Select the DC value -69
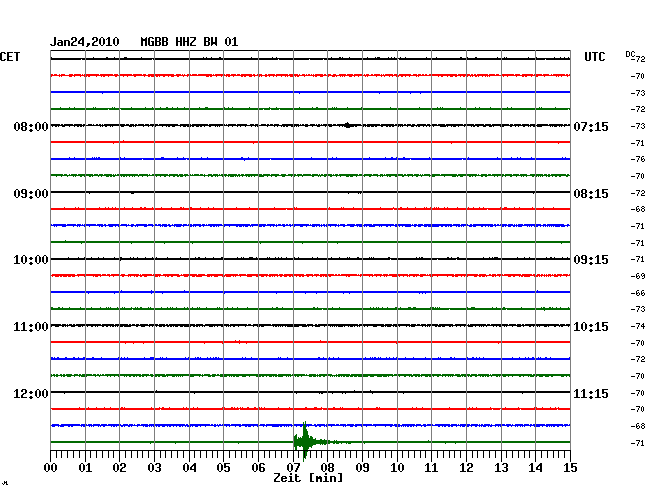The width and height of the screenshot is (650, 494). [x=638, y=276]
